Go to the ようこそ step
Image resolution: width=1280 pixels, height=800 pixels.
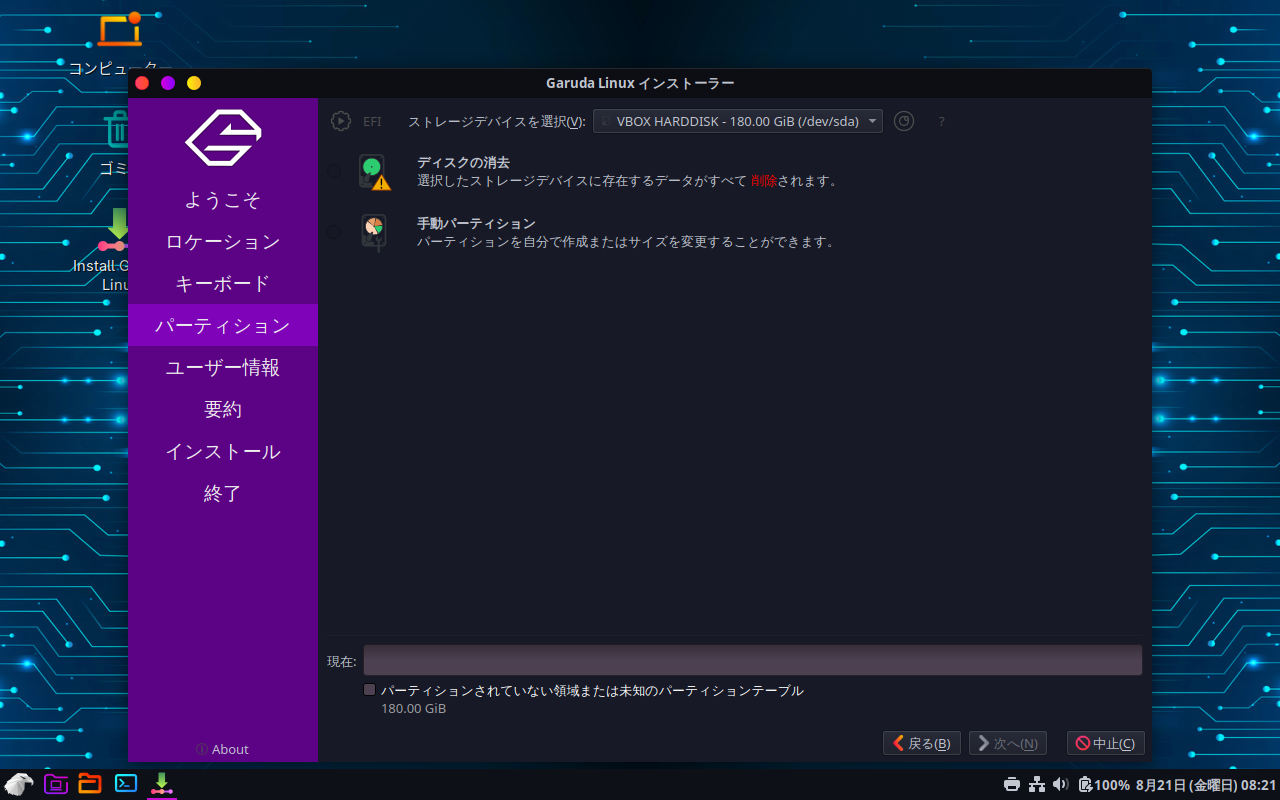[223, 200]
